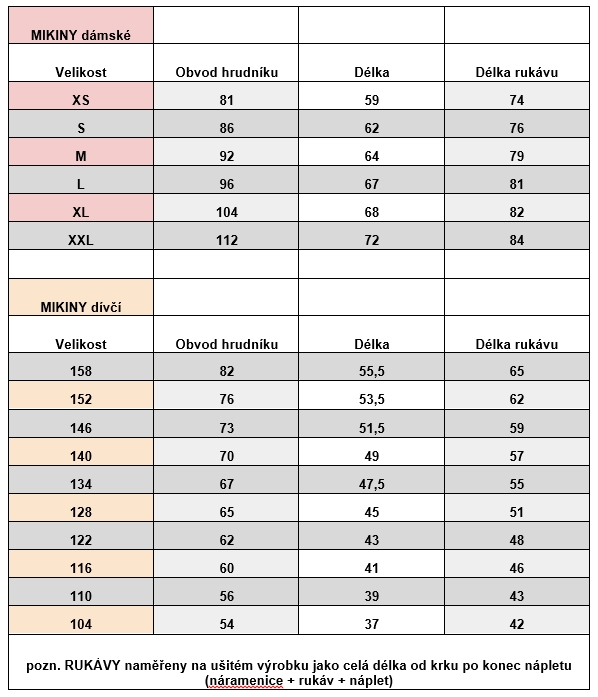
Task: Click the sleeve value 74 for XS
Action: pyautogui.click(x=517, y=96)
